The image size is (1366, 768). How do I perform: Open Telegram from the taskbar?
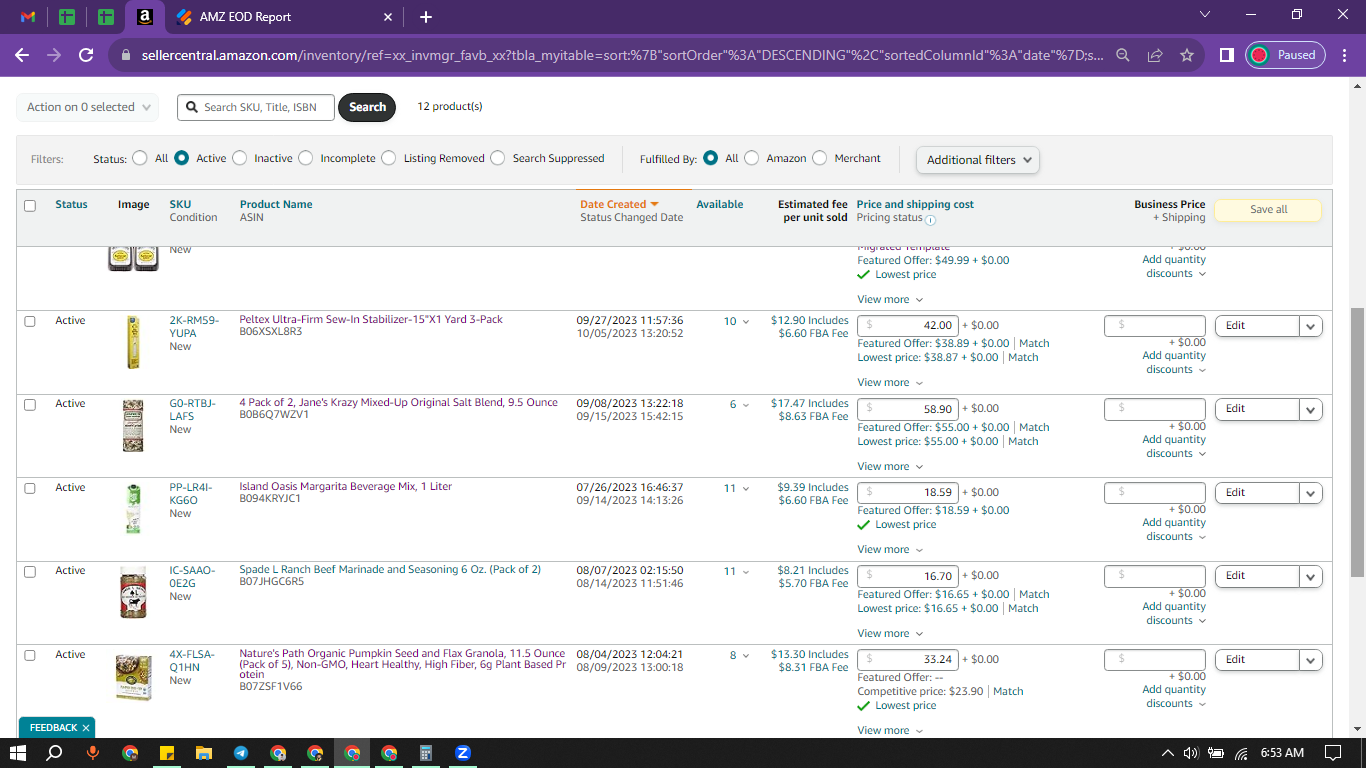pos(241,753)
